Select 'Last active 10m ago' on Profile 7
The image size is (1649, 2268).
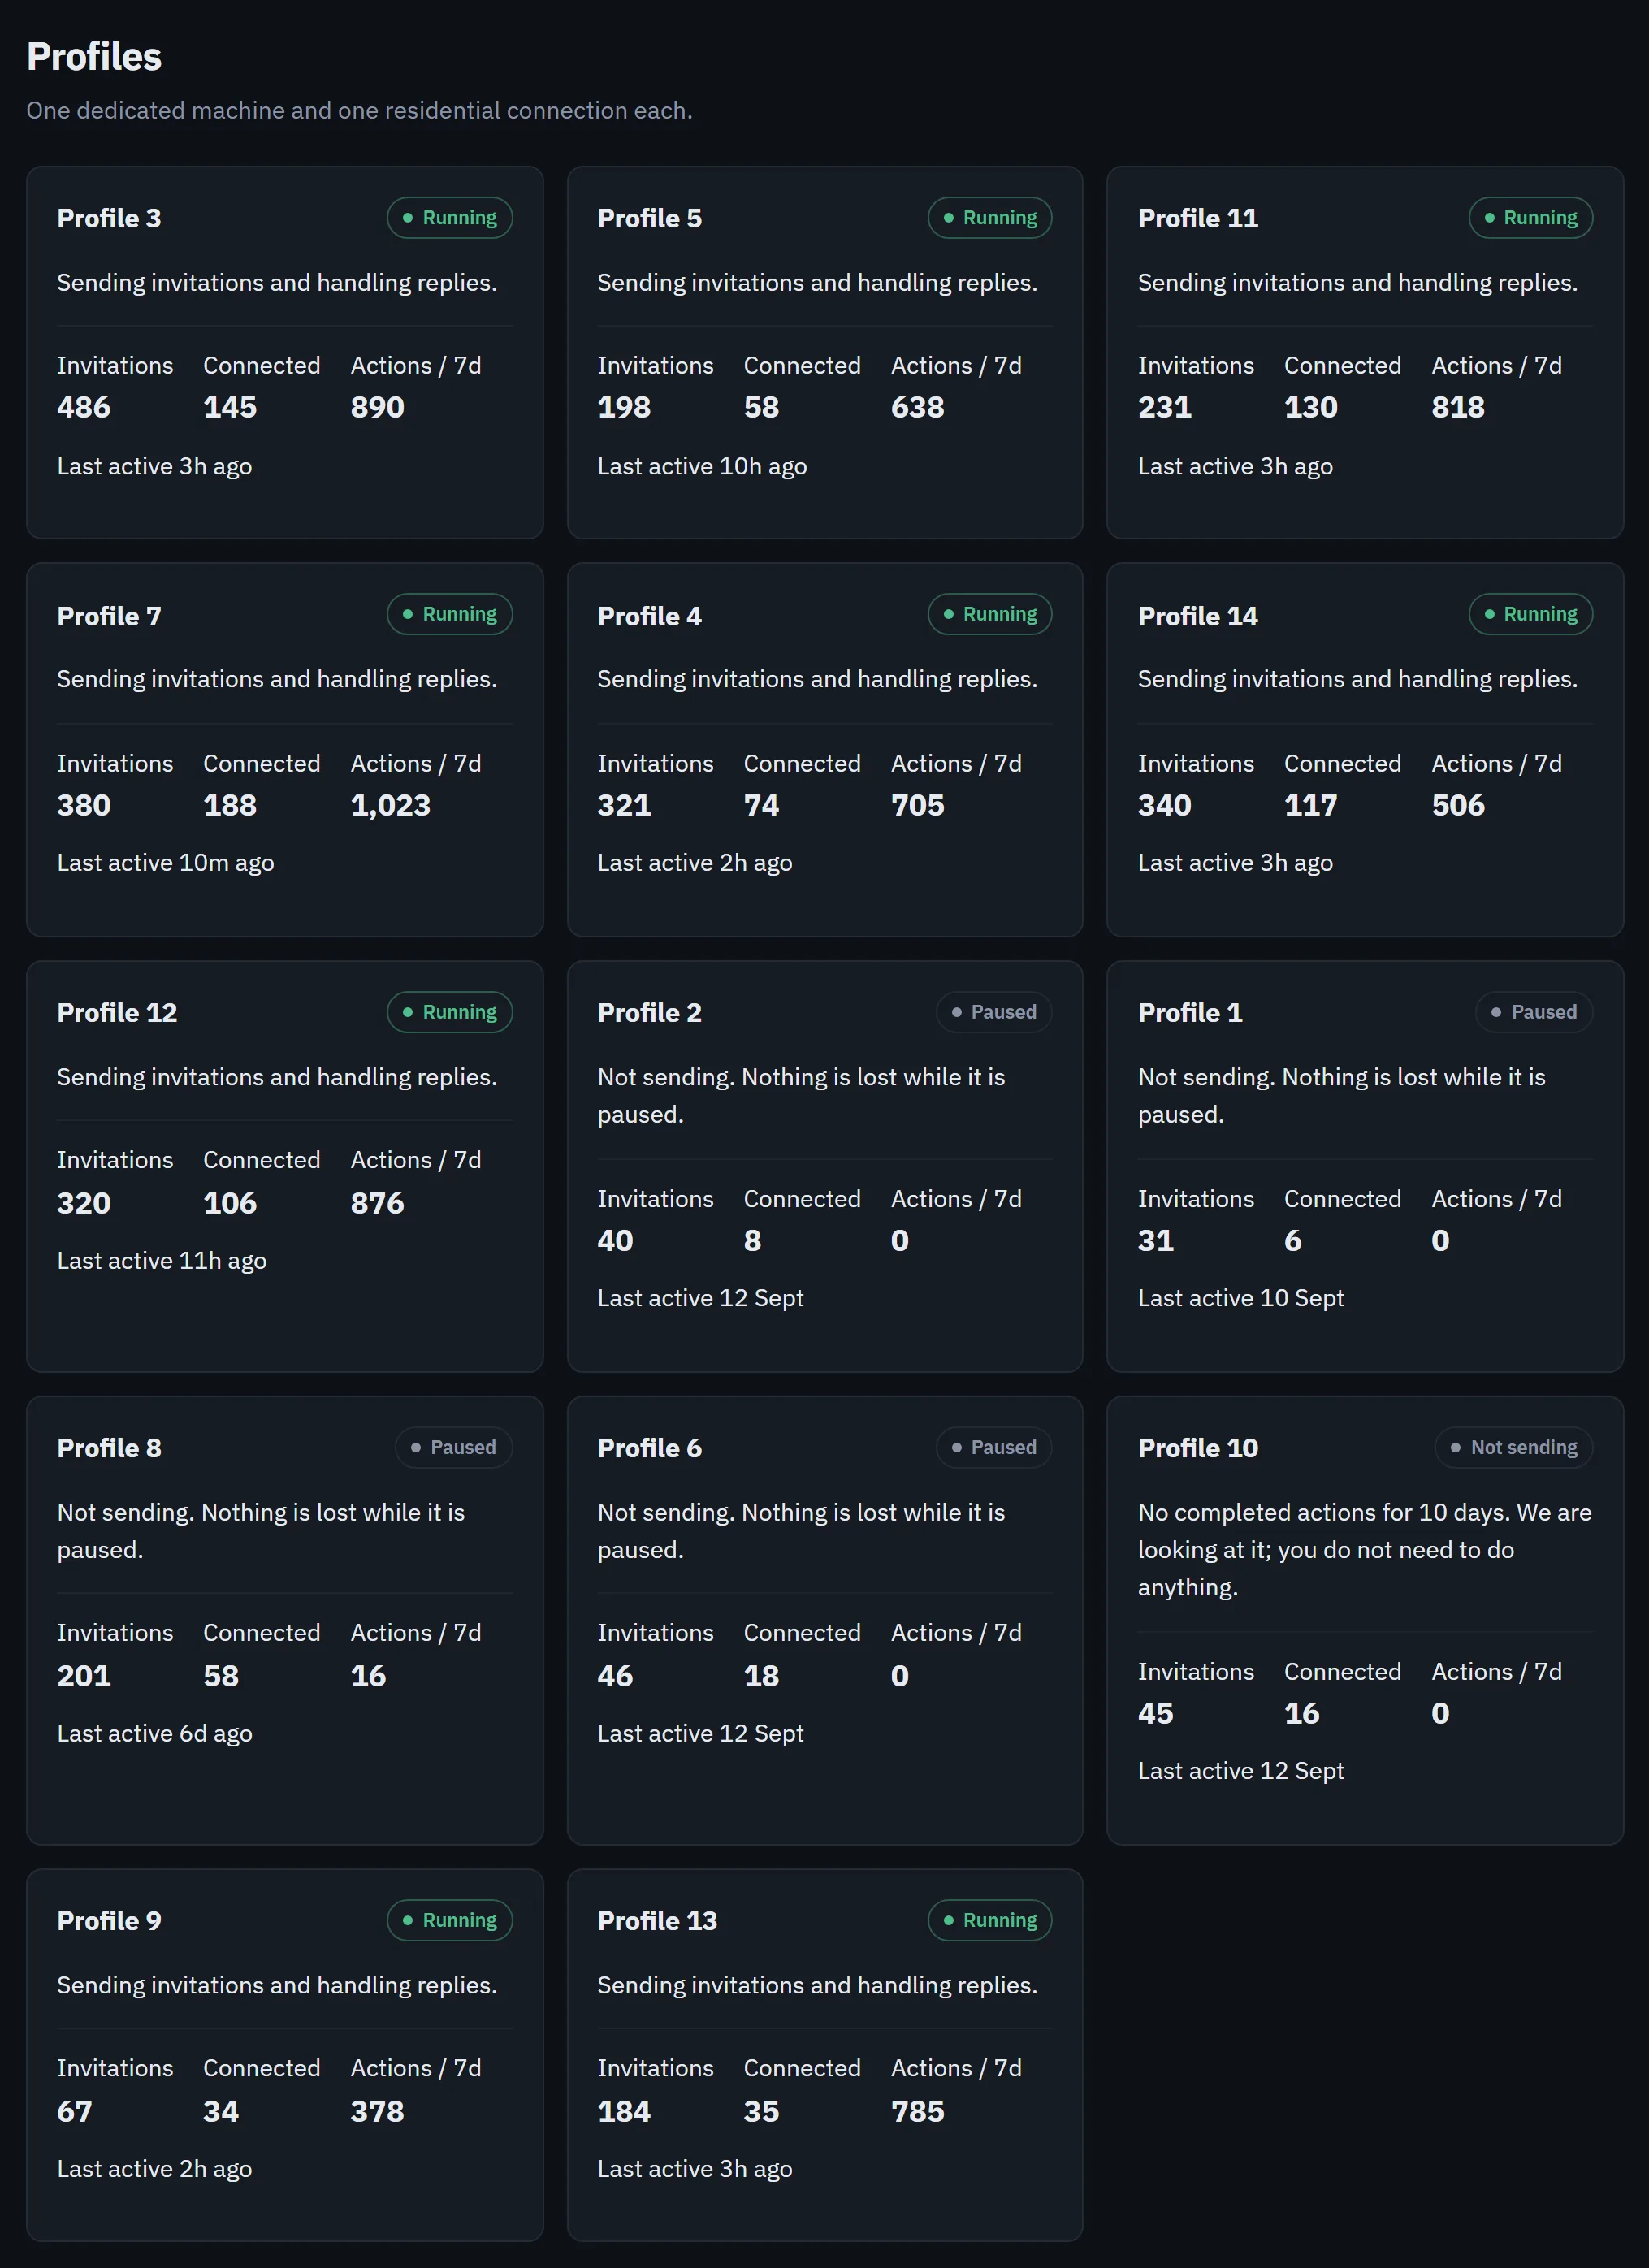coord(165,863)
